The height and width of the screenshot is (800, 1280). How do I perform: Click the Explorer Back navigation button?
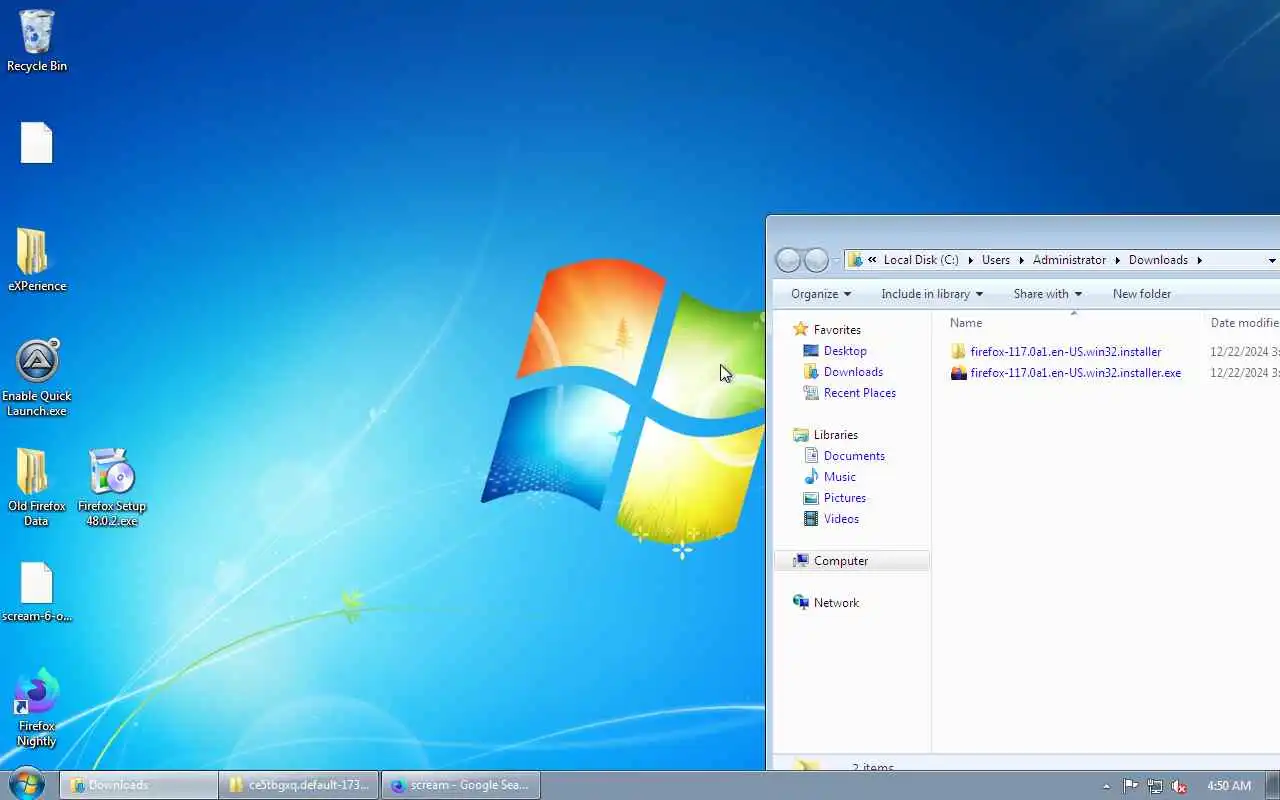click(x=788, y=260)
